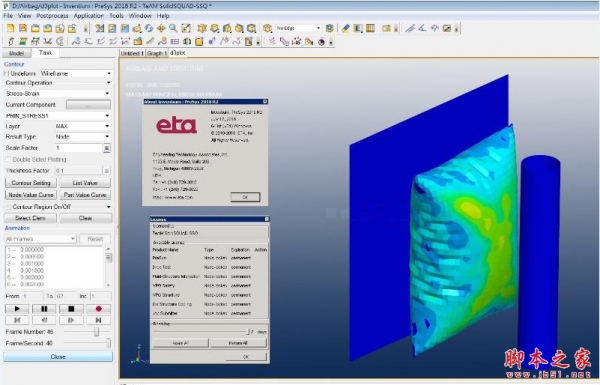Click the List Value button

85,183
